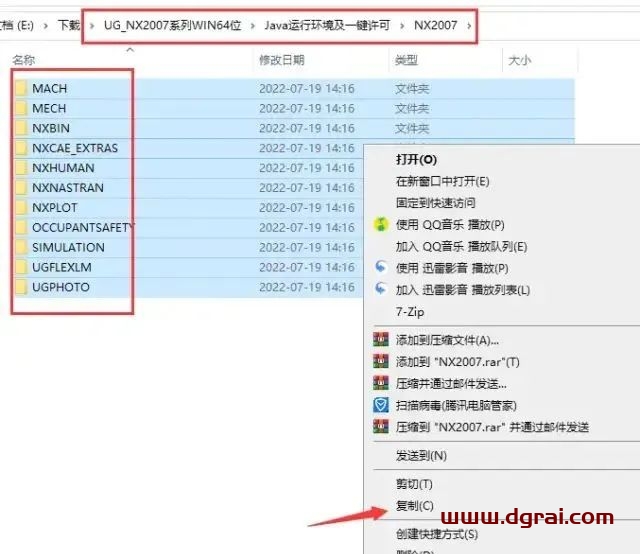Viewport: 640px width, 554px height.
Task: Select 加入 QQ音乐 播放队列(E)
Action: pyautogui.click(x=461, y=247)
